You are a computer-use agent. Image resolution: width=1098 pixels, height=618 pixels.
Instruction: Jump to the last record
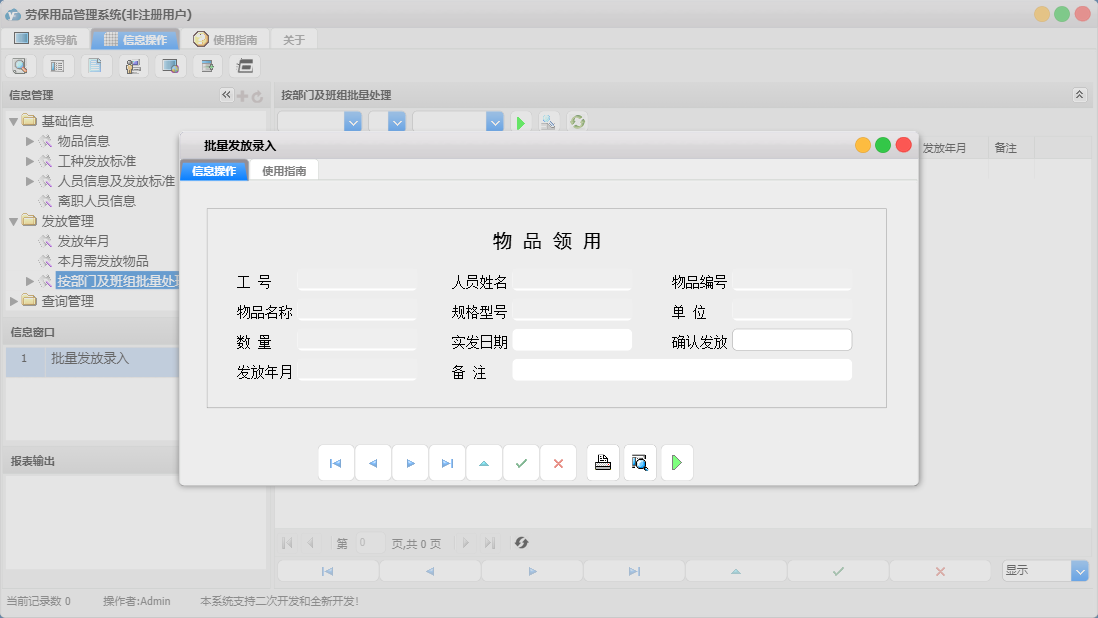click(x=447, y=462)
